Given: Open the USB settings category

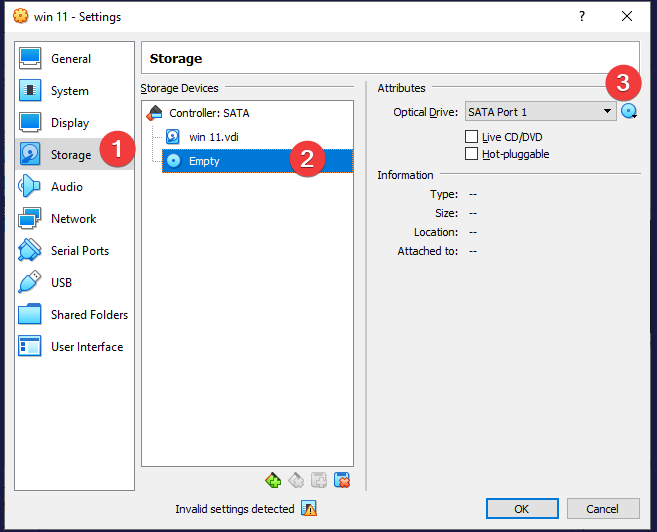Looking at the screenshot, I should pos(63,283).
